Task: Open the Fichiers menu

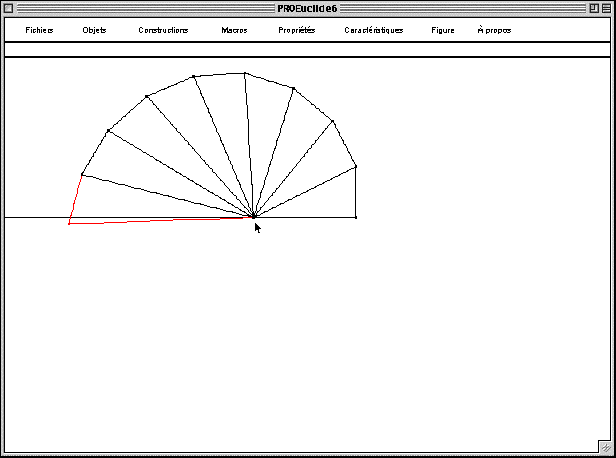Action: pos(39,30)
